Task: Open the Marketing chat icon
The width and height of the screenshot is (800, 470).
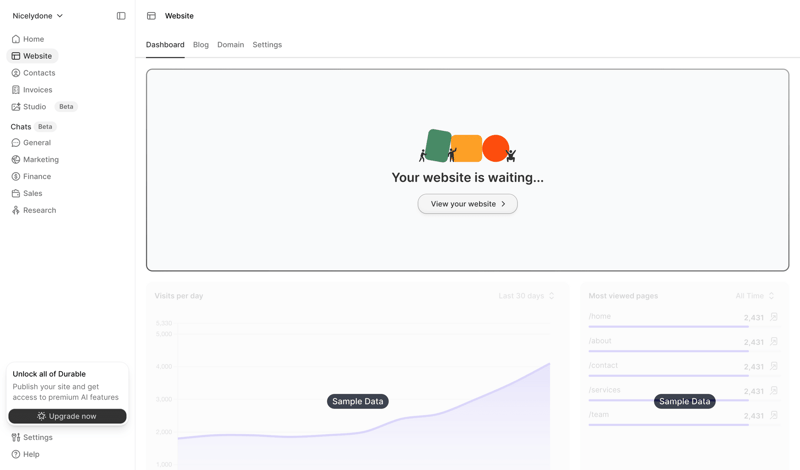Action: [x=16, y=160]
